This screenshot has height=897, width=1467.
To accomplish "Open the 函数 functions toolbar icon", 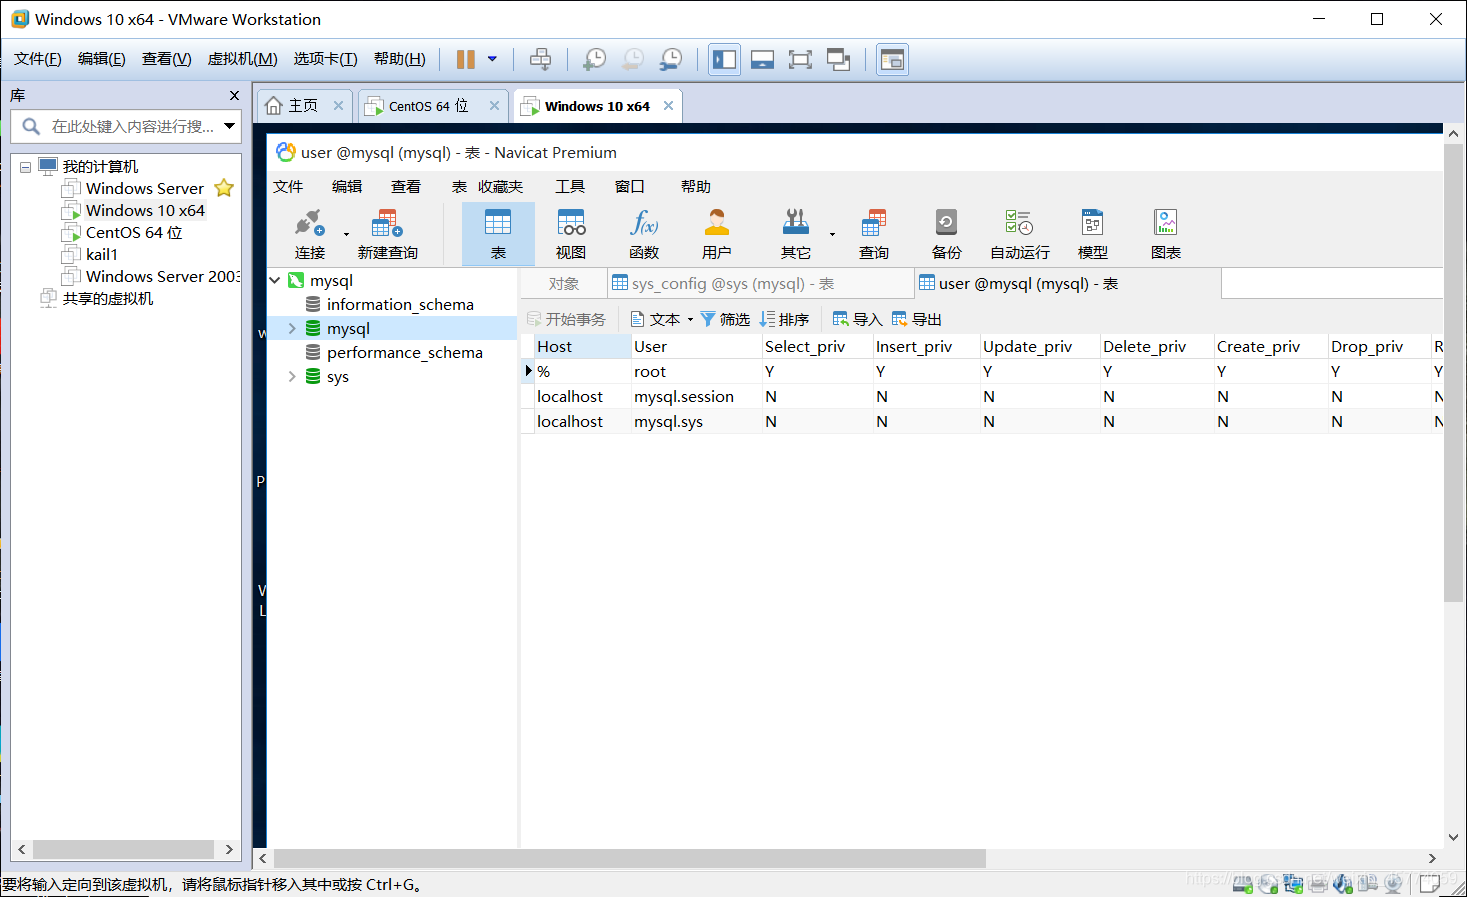I will click(x=644, y=222).
